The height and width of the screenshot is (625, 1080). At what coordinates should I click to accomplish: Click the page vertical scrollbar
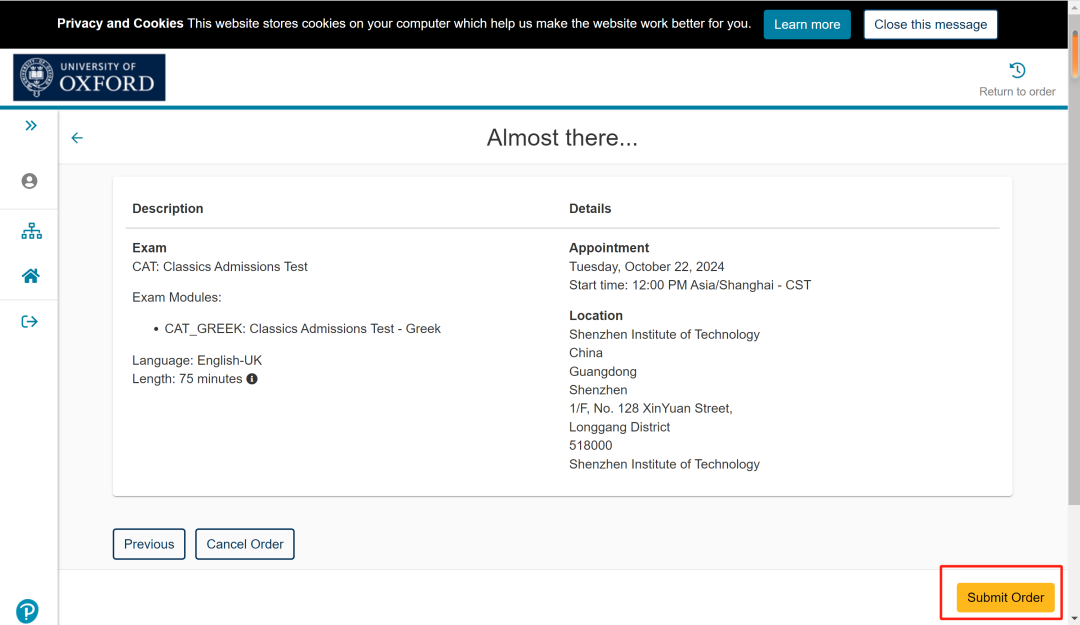1075,300
